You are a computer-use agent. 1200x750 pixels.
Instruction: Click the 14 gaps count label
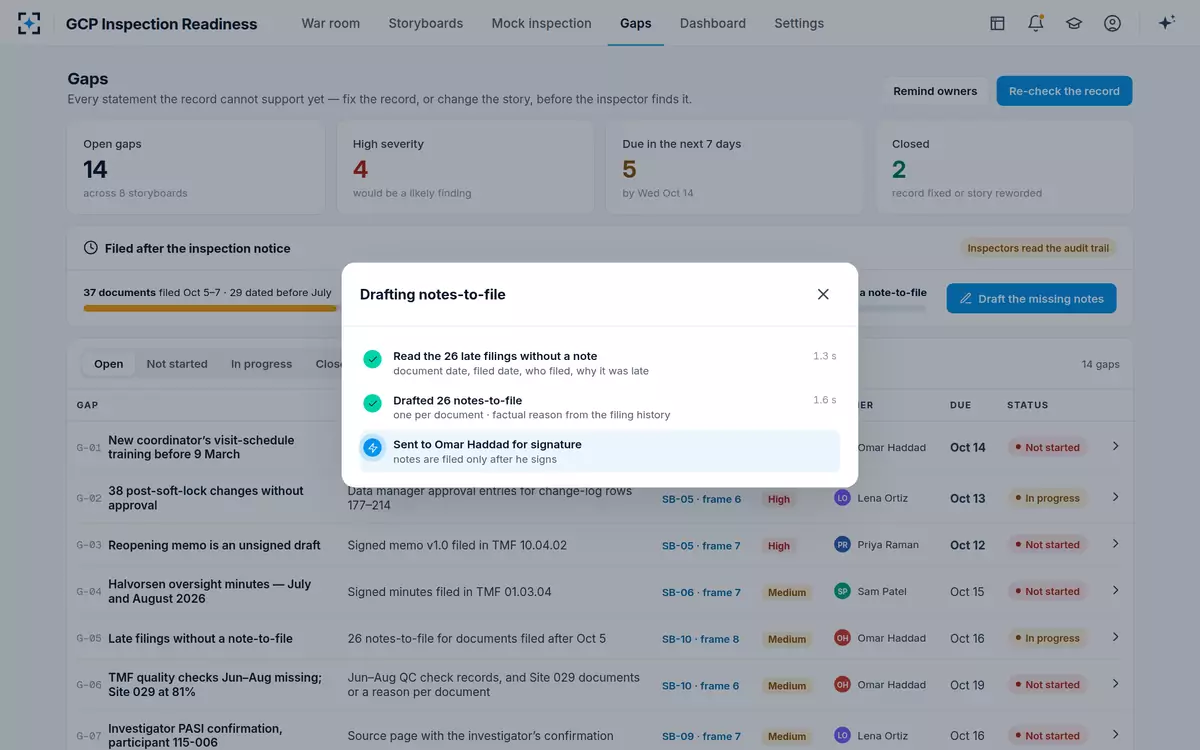pos(1101,364)
